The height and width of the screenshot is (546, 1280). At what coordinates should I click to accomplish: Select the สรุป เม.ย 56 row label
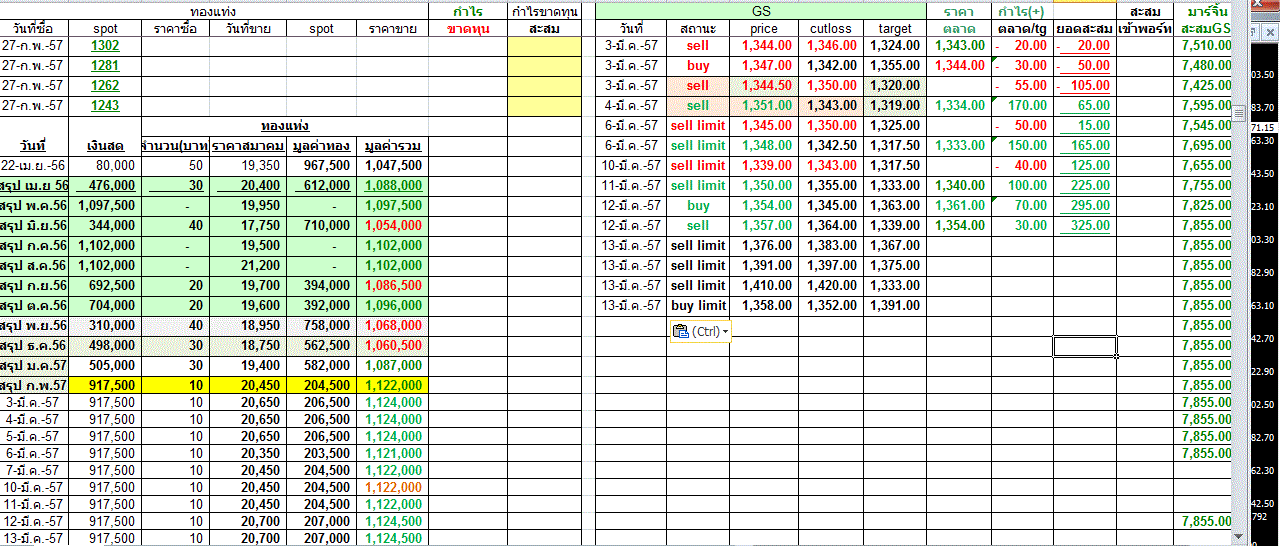(x=35, y=186)
